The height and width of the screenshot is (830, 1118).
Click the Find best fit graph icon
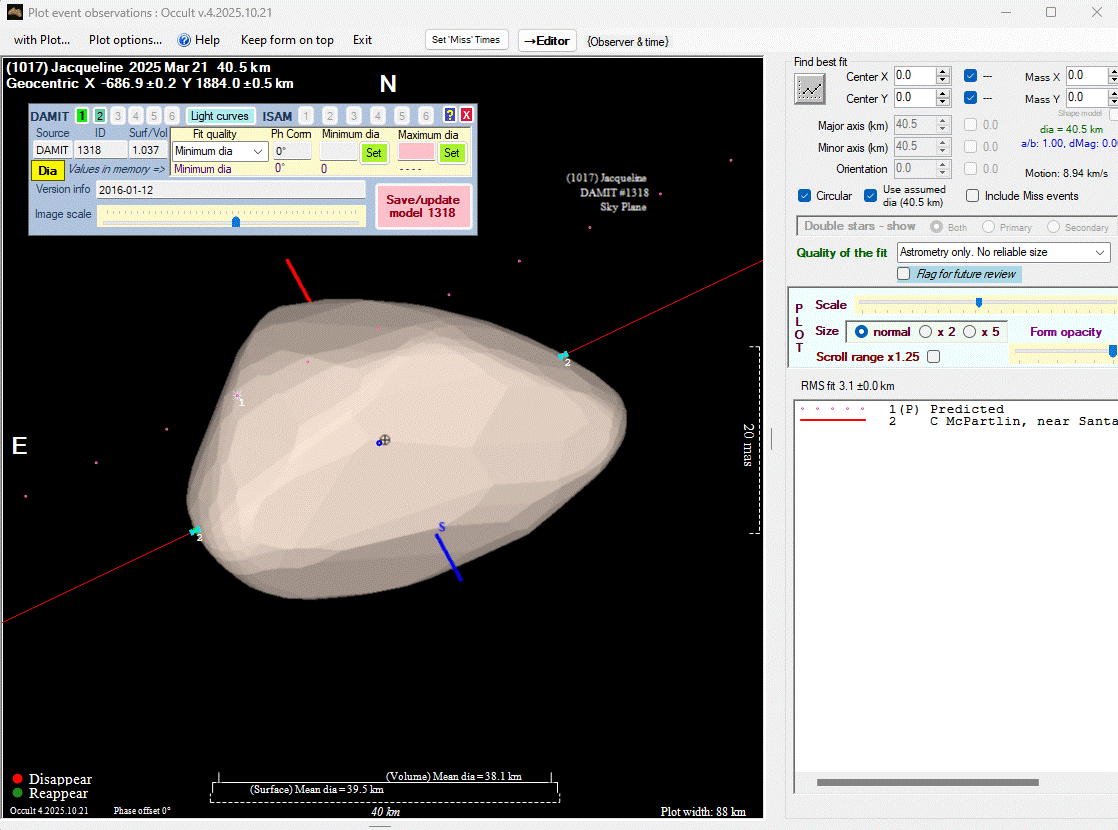click(x=809, y=89)
